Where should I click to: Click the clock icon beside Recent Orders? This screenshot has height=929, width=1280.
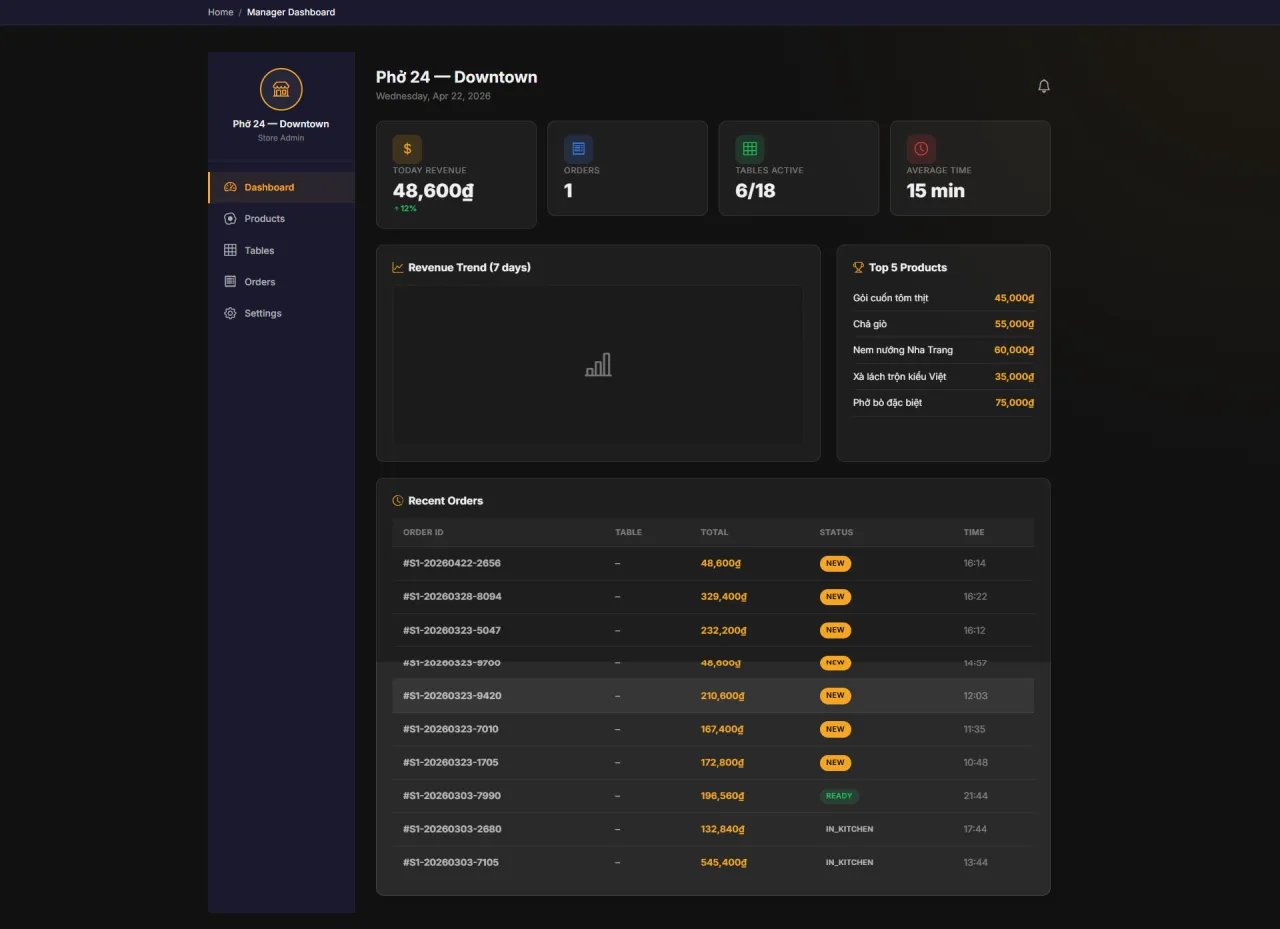[398, 500]
